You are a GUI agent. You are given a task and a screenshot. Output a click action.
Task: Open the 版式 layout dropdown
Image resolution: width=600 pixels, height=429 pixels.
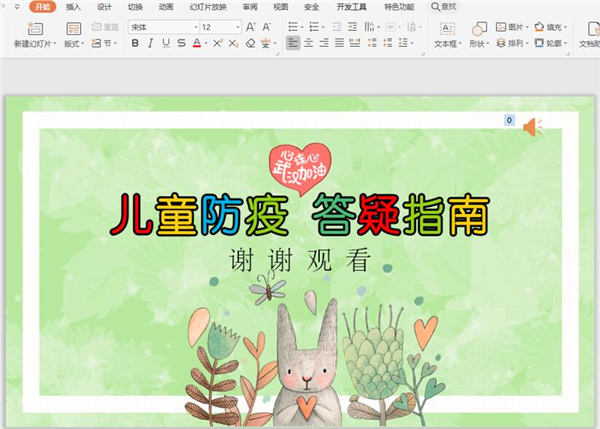pos(74,44)
